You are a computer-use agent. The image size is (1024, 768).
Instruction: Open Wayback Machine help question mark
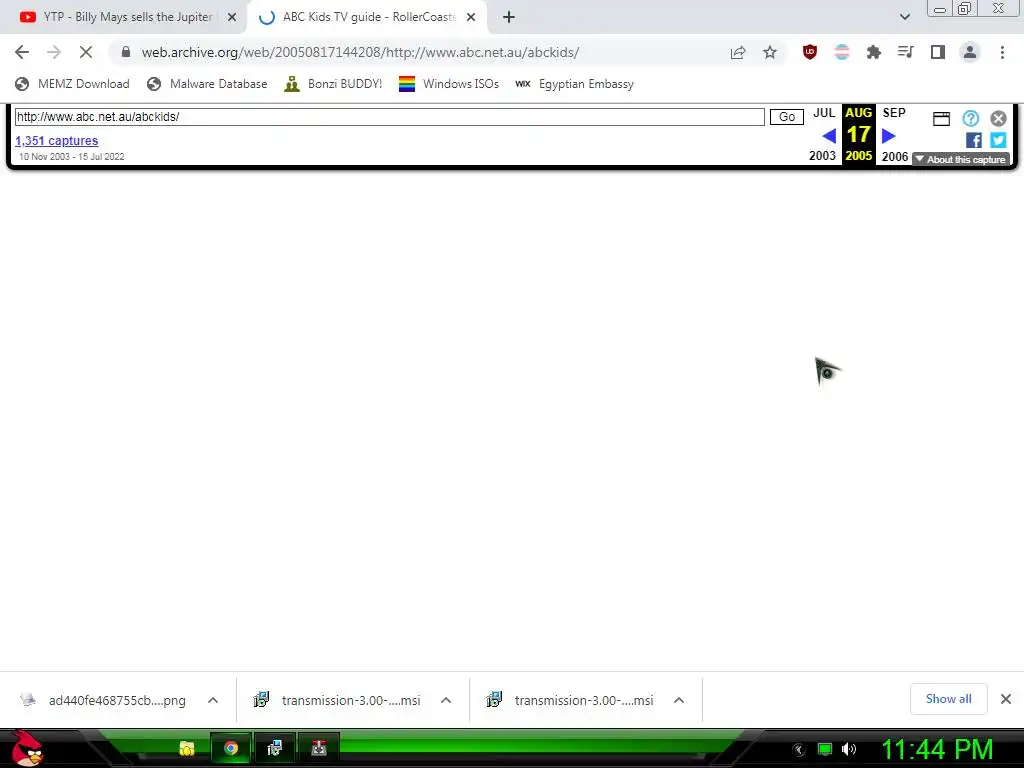point(970,118)
